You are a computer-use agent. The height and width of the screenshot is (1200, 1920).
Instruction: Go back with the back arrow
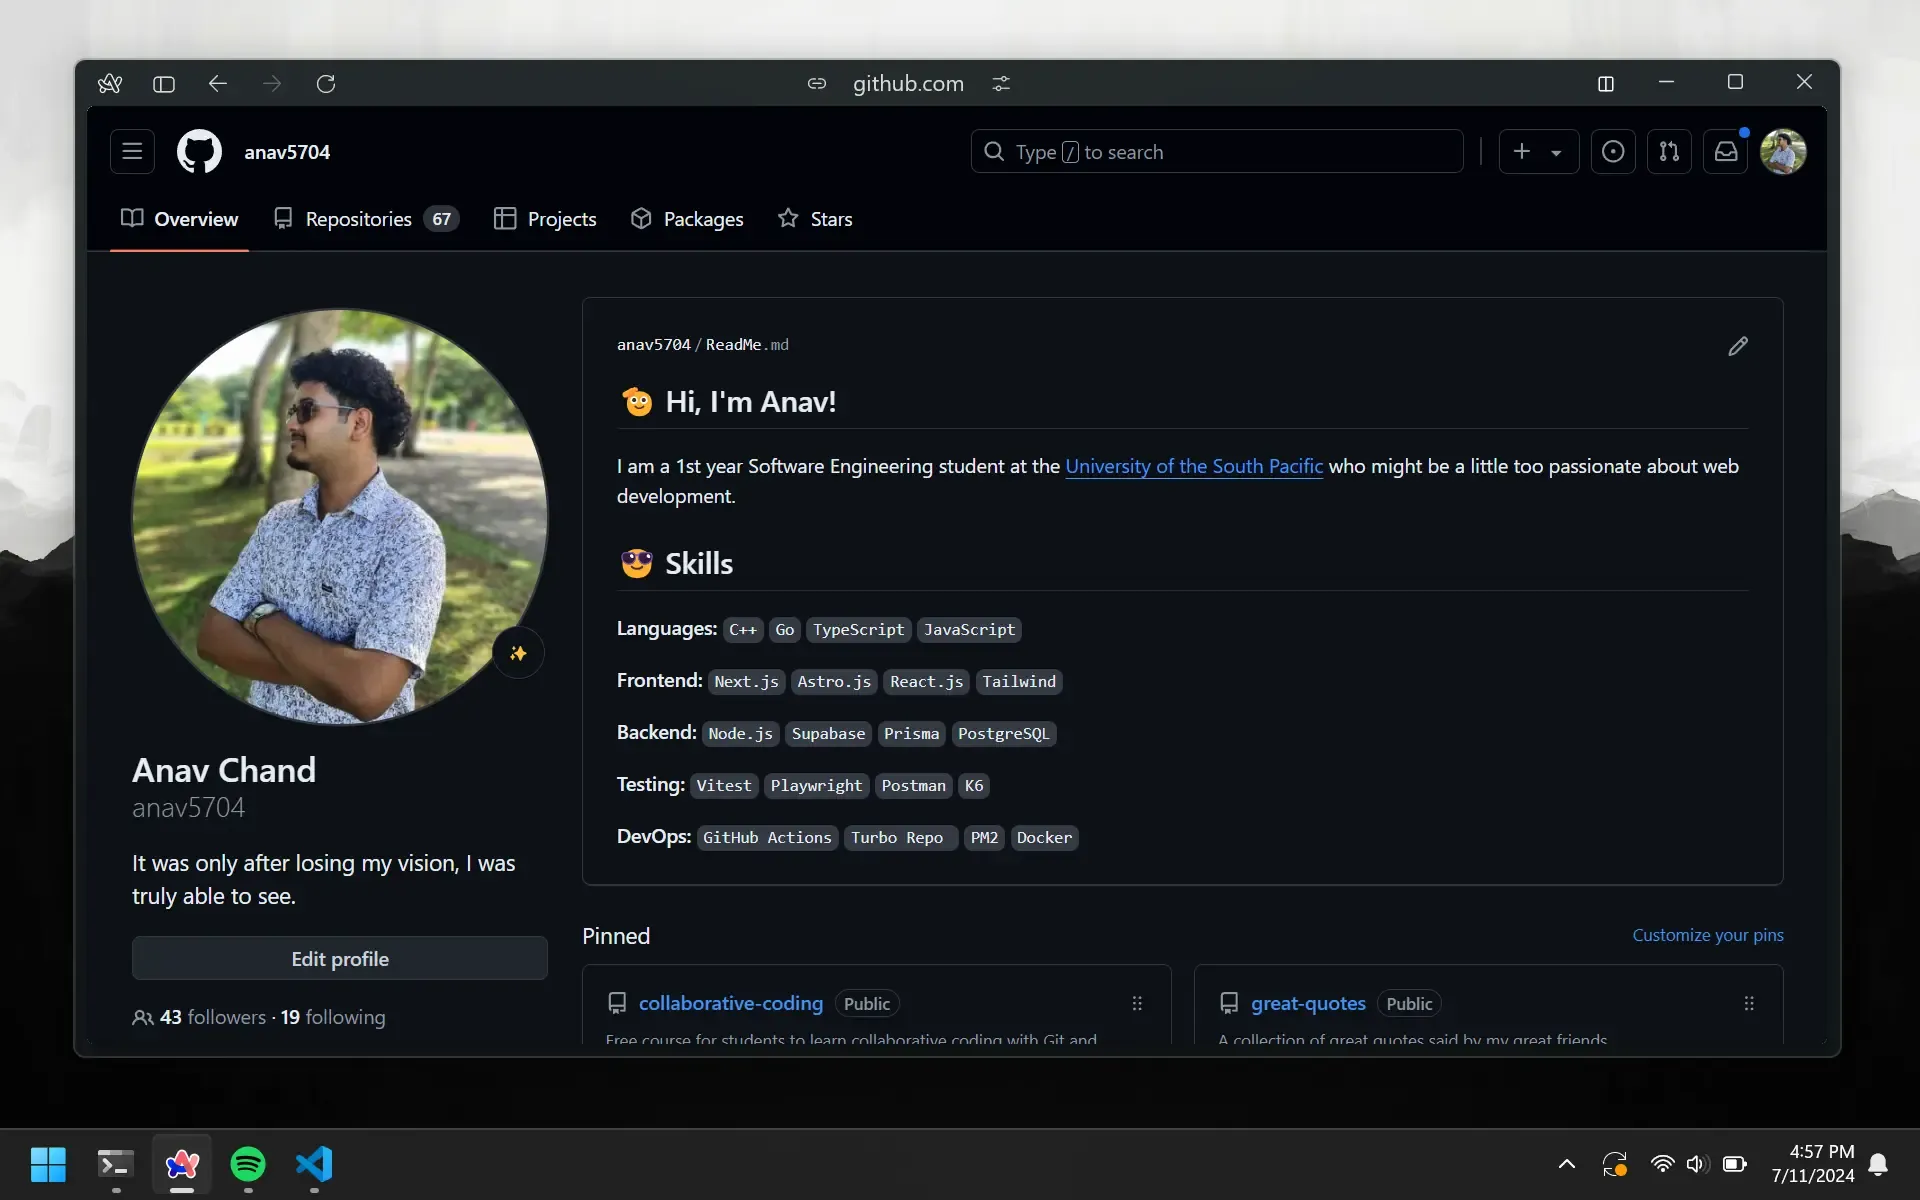click(x=217, y=84)
